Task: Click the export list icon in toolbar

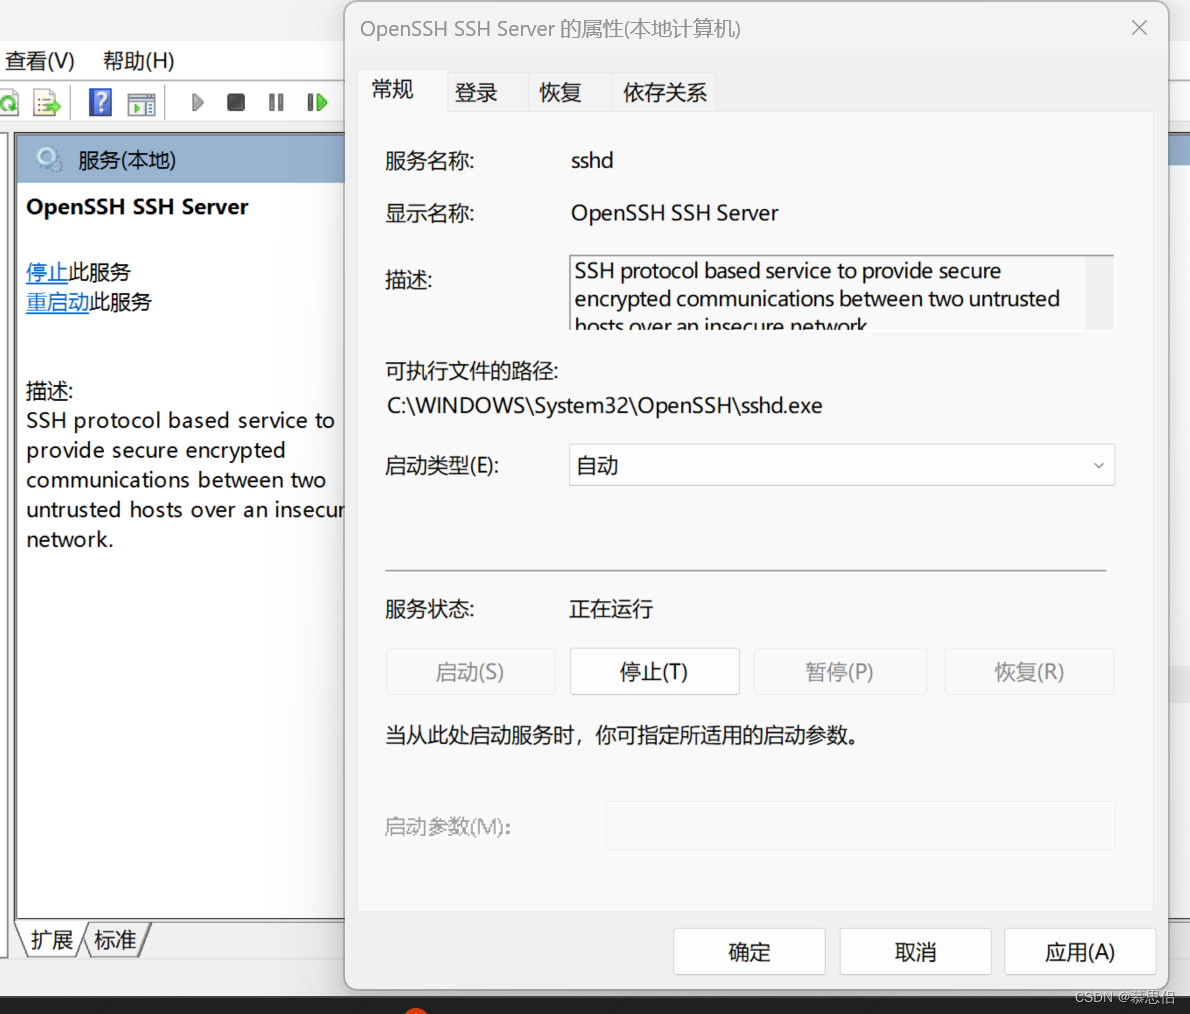Action: [x=46, y=102]
